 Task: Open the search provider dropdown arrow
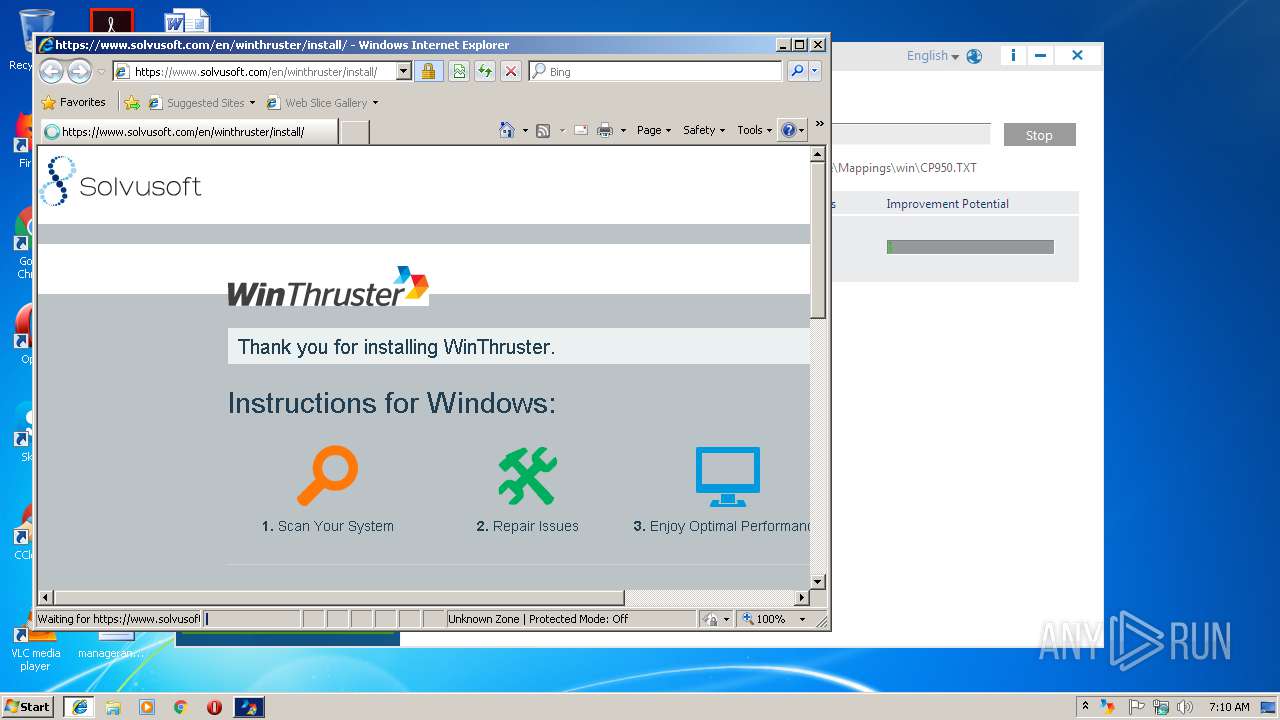coord(814,71)
